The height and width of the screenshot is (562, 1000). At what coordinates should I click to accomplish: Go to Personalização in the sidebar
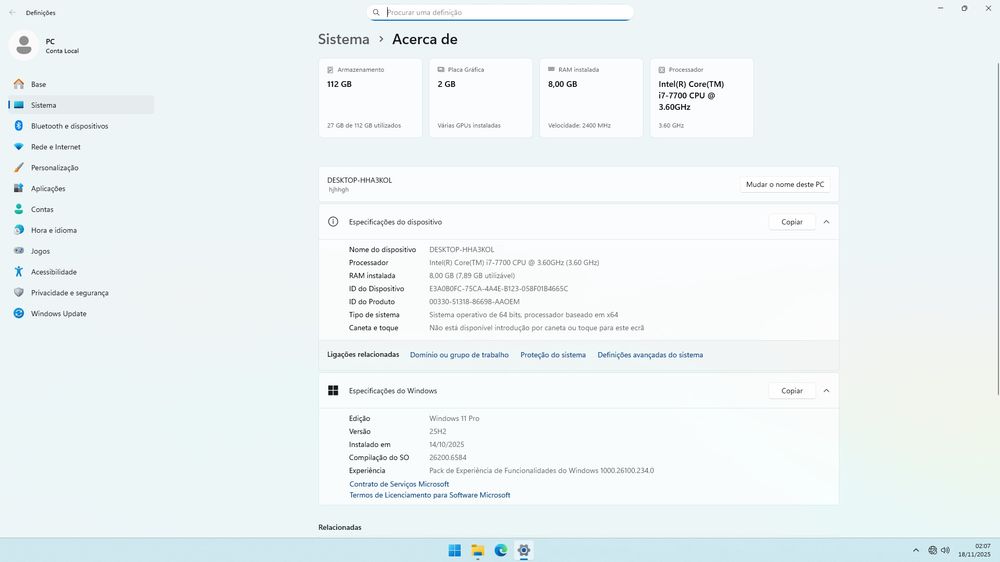tap(81, 167)
